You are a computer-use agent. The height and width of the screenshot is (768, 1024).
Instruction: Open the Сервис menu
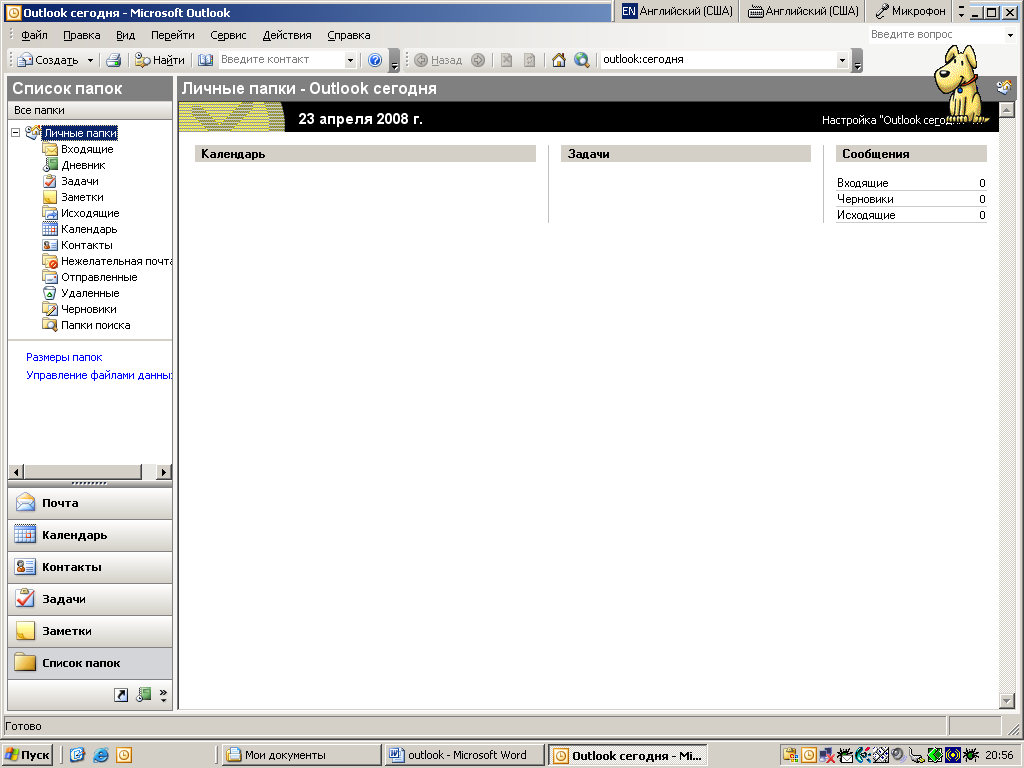tap(228, 35)
